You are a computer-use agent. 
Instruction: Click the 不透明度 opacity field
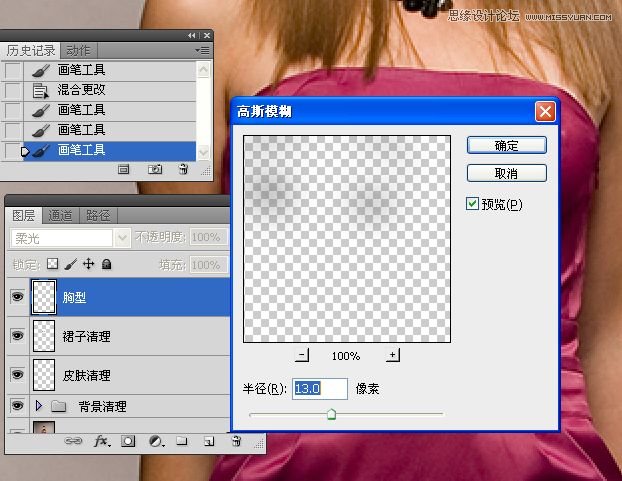pyautogui.click(x=209, y=237)
